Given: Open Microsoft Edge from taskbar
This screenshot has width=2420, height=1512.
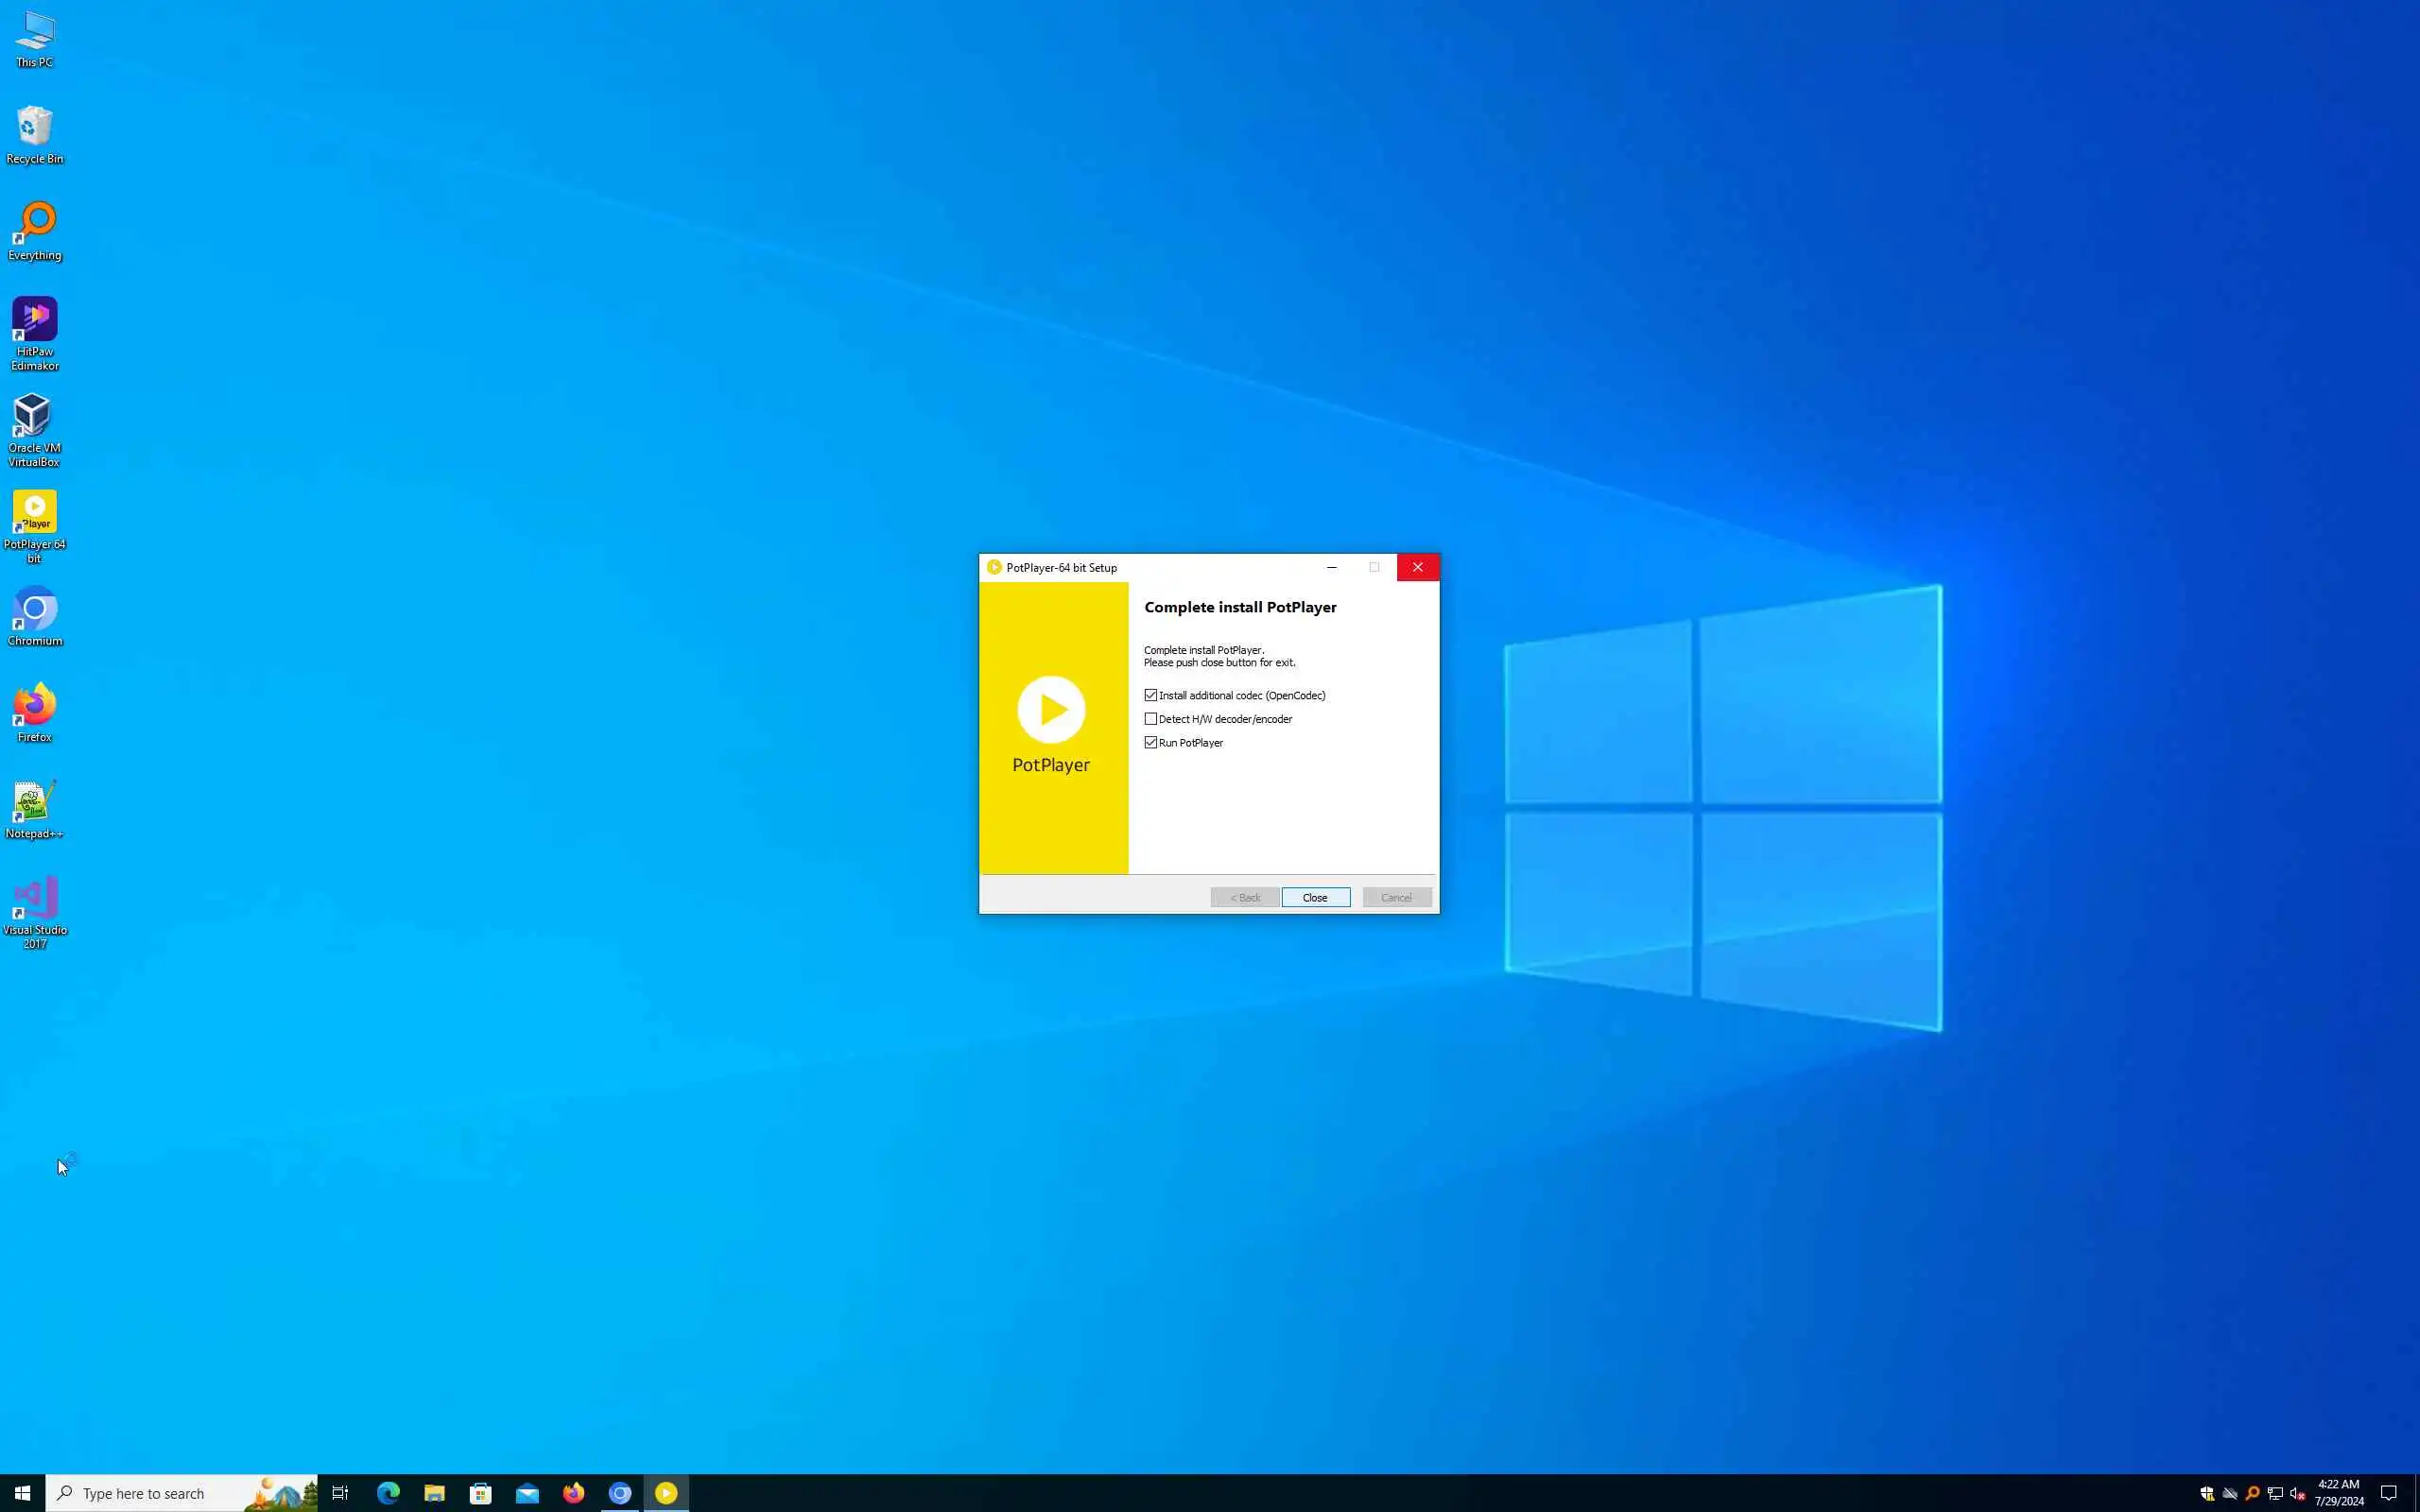Looking at the screenshot, I should [x=388, y=1493].
